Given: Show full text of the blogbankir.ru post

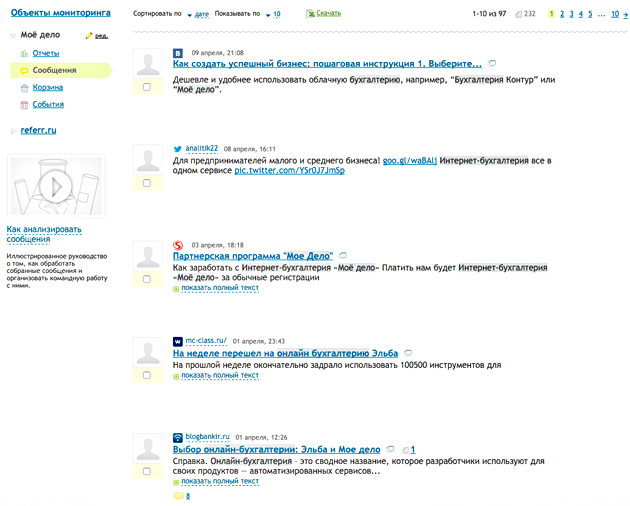Looking at the screenshot, I should coord(220,481).
